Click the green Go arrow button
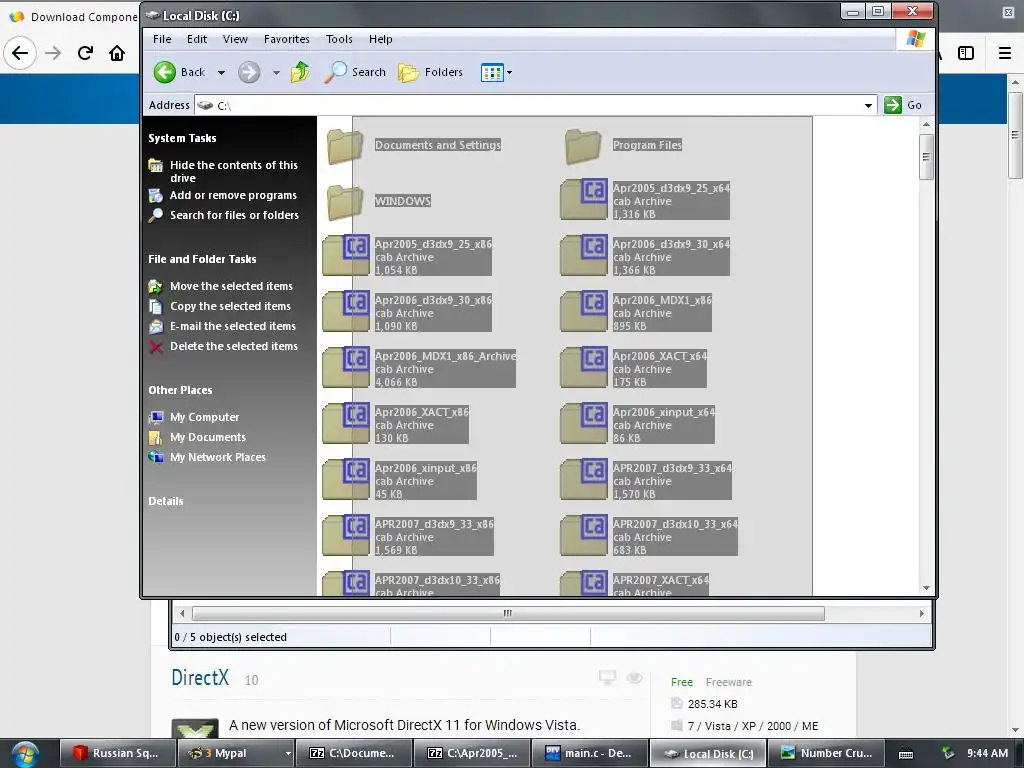The image size is (1024, 768). coord(893,104)
